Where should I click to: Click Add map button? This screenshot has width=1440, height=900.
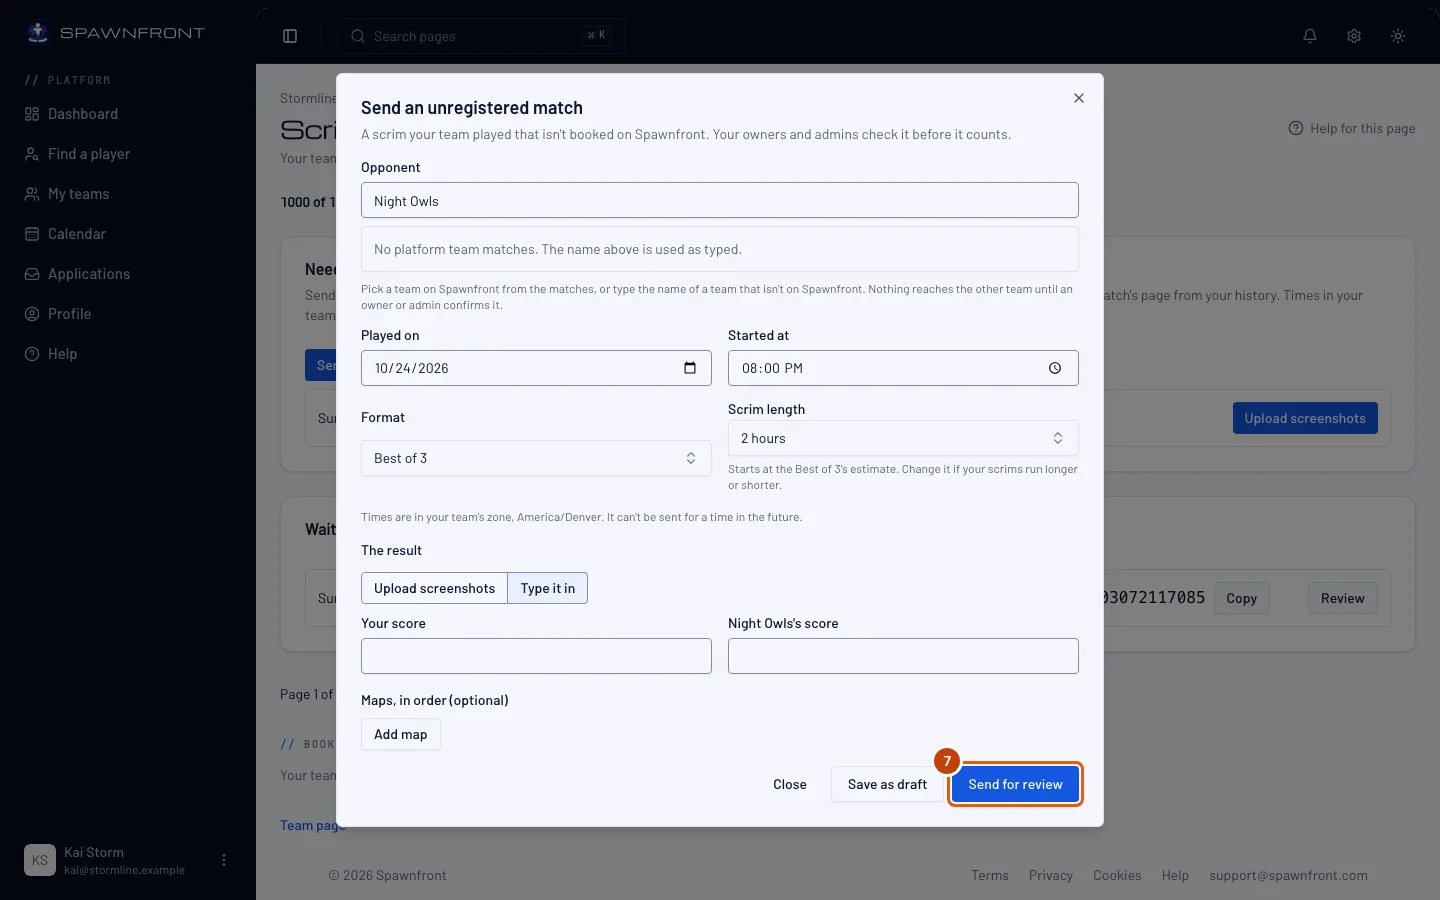click(x=400, y=734)
